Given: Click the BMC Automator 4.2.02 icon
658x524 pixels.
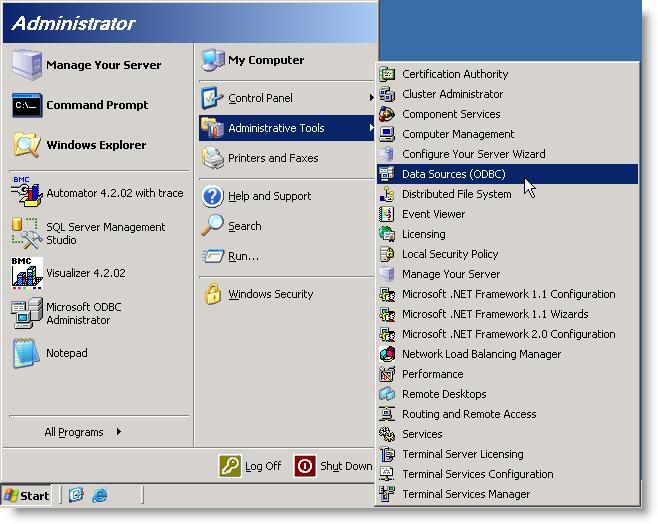Looking at the screenshot, I should (27, 192).
